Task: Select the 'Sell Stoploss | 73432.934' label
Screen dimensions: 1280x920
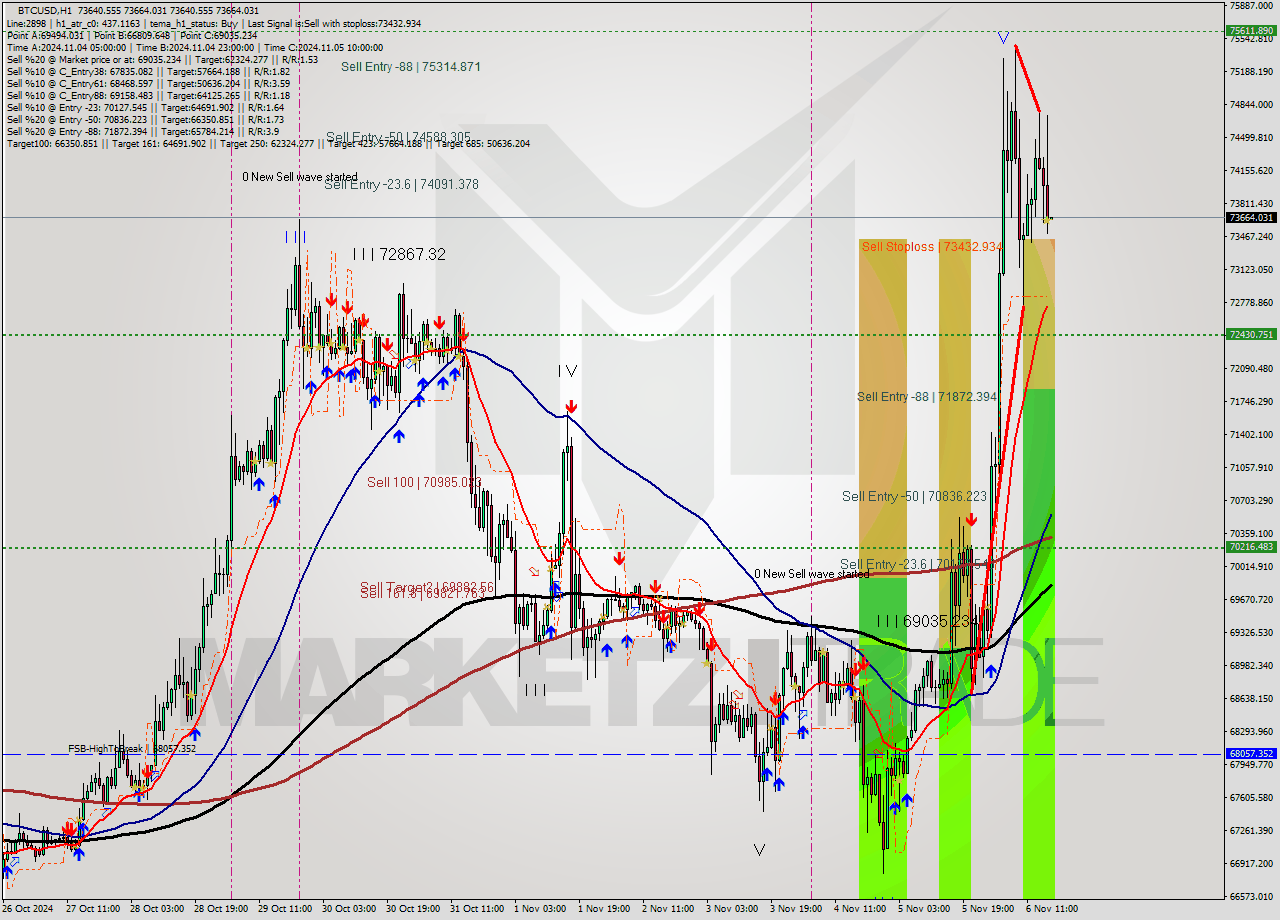Action: (x=932, y=246)
